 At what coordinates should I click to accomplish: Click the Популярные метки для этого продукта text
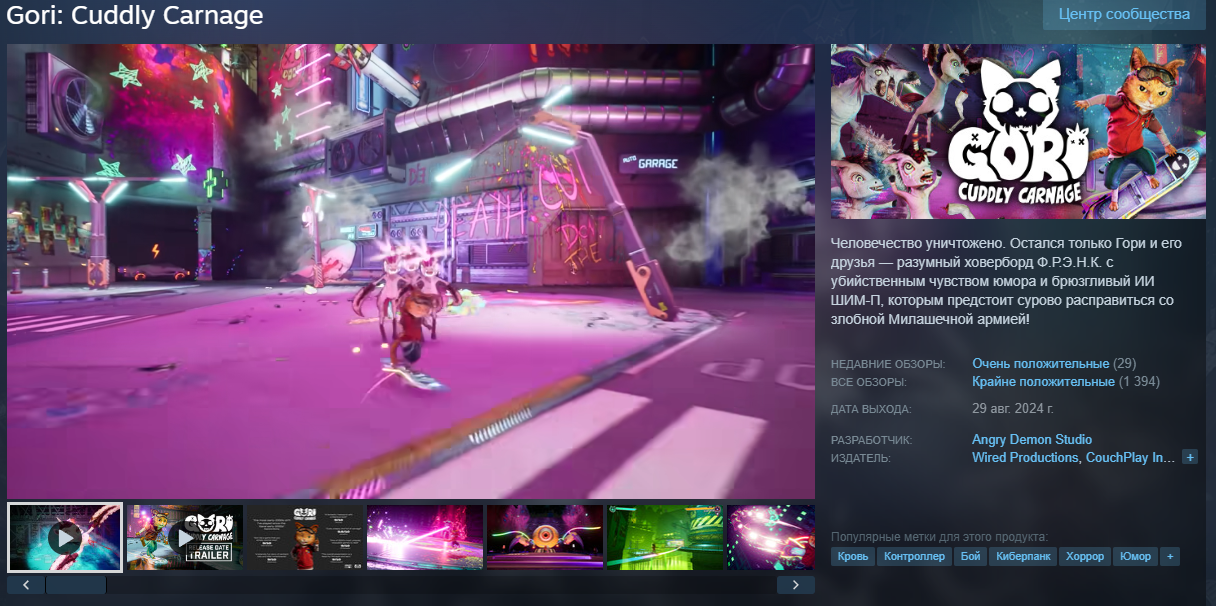click(939, 537)
